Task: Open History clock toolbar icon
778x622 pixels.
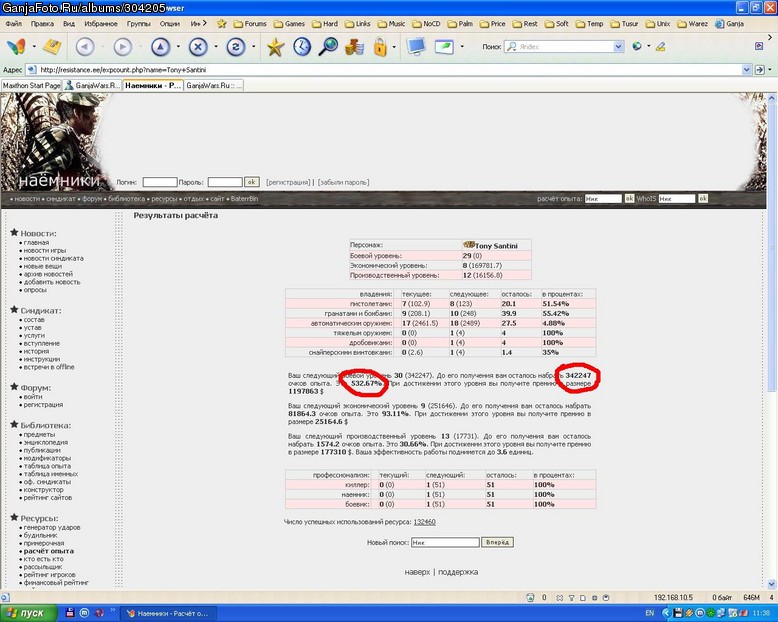Action: pyautogui.click(x=302, y=47)
